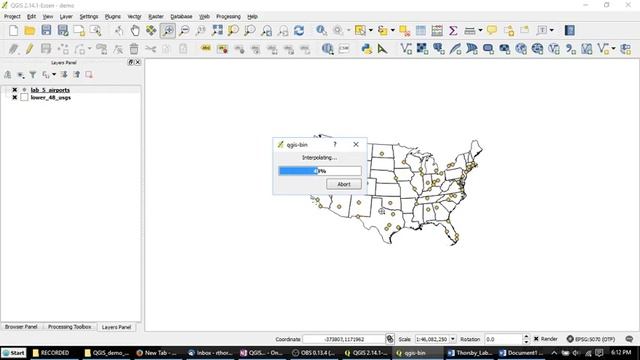Viewport: 640px width, 360px height.
Task: Select the lab_5_airports layer name
Action: click(50, 90)
